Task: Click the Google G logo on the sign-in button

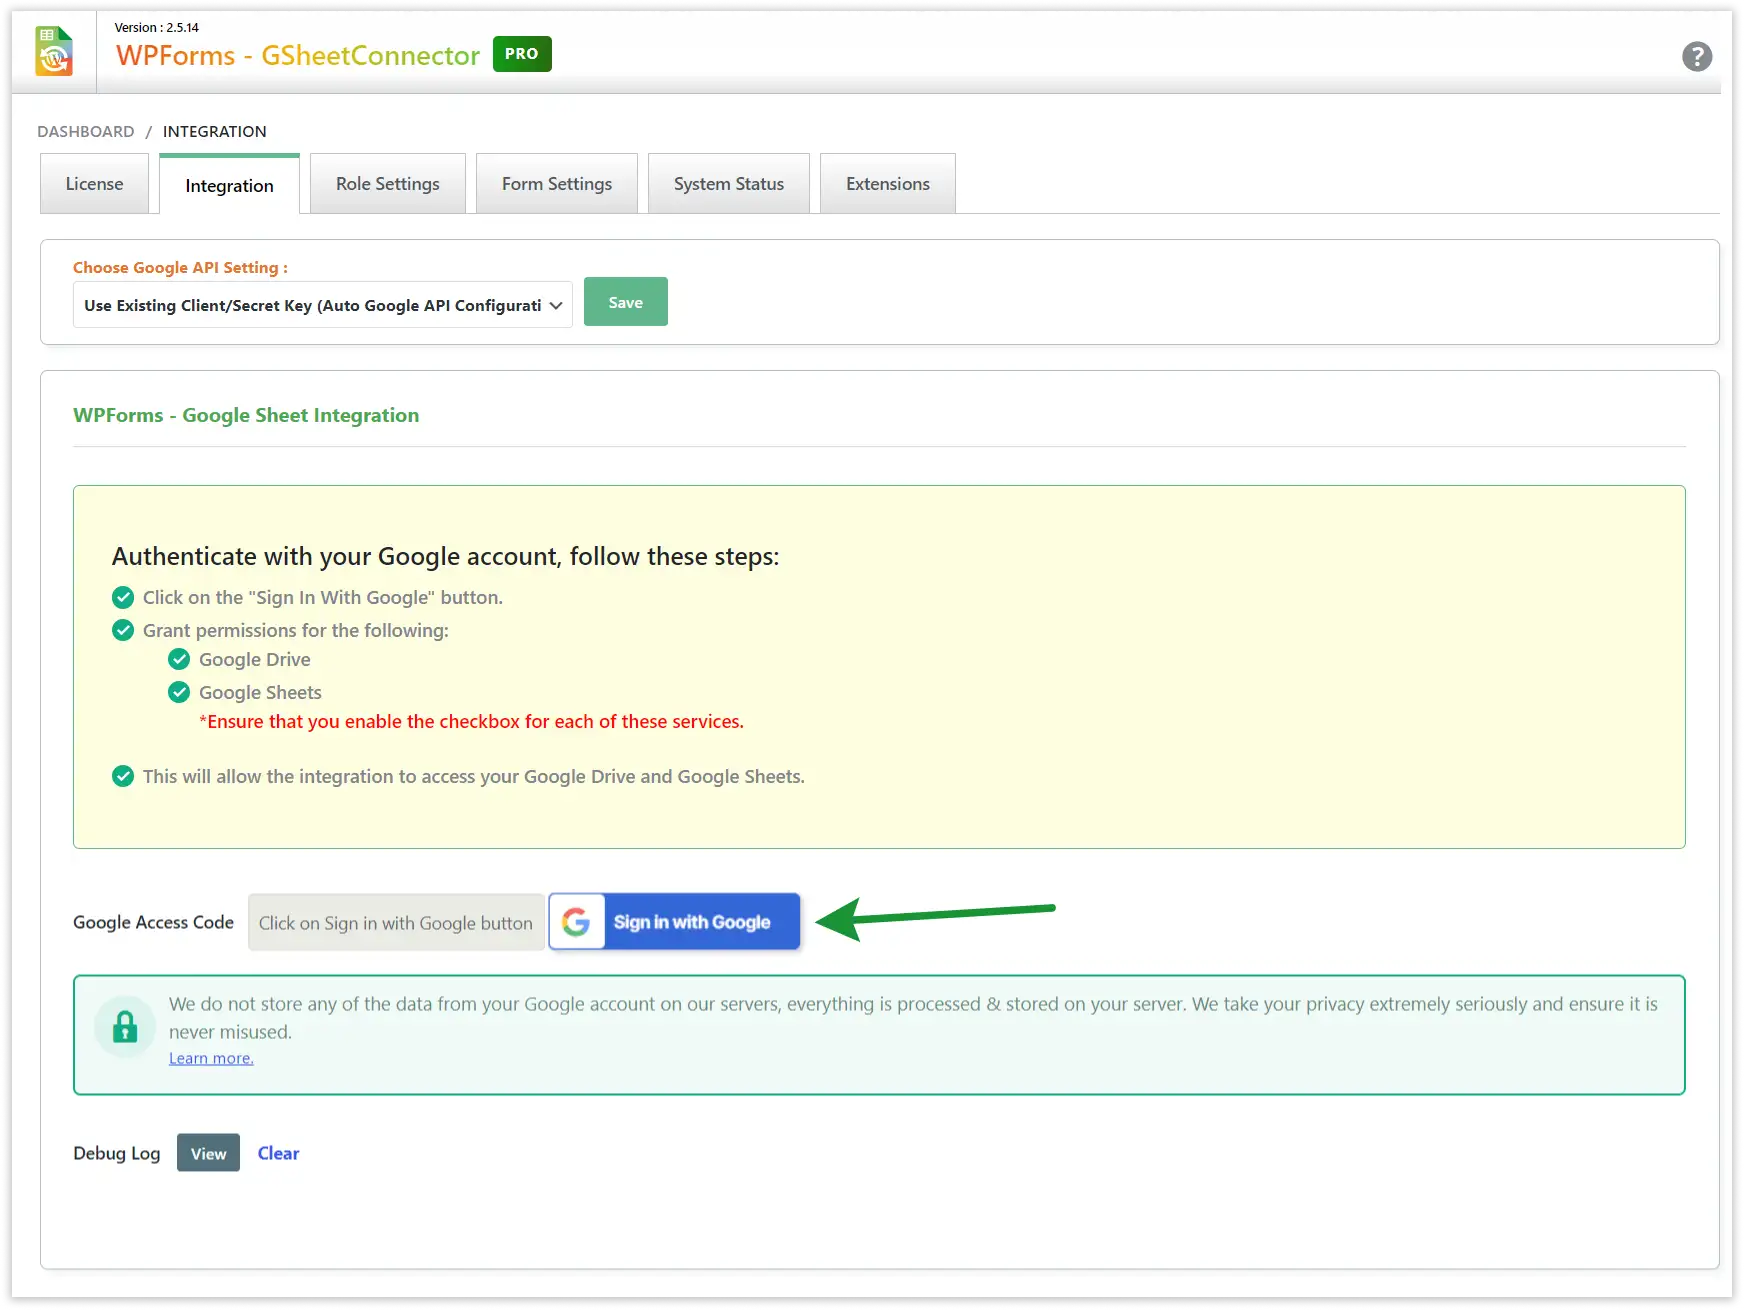Action: [577, 922]
